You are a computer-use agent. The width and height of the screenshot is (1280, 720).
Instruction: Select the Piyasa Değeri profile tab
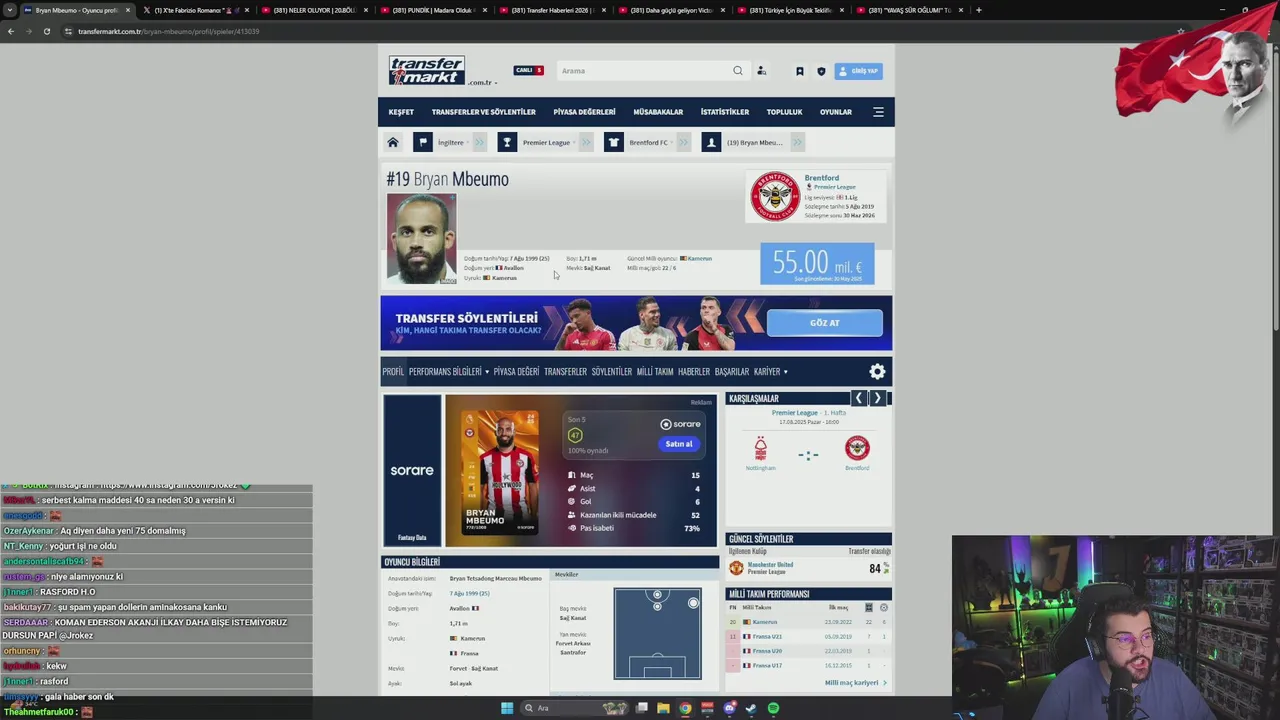[516, 371]
